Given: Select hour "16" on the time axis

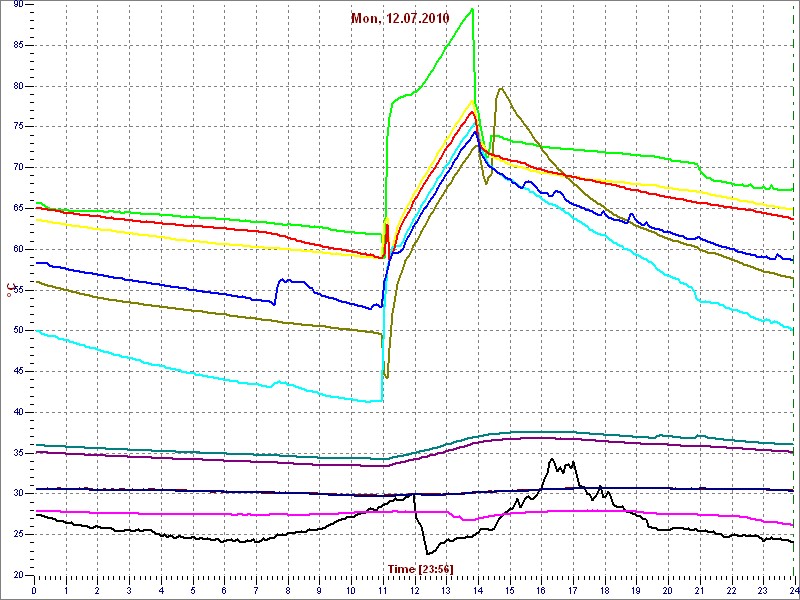Looking at the screenshot, I should tap(540, 590).
